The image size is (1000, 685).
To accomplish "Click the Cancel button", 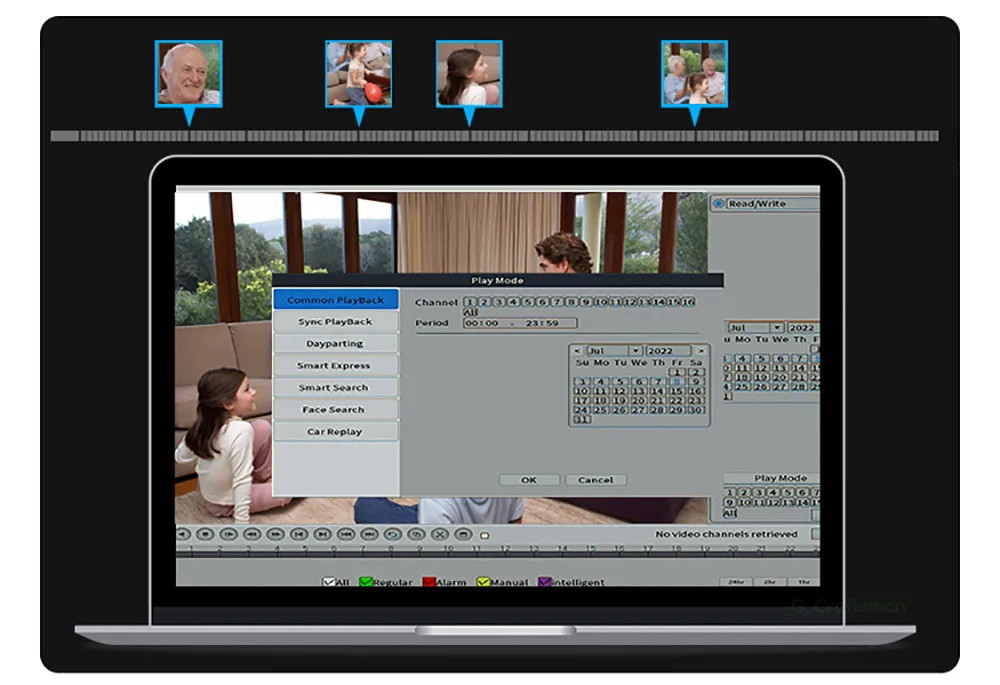I will (595, 480).
